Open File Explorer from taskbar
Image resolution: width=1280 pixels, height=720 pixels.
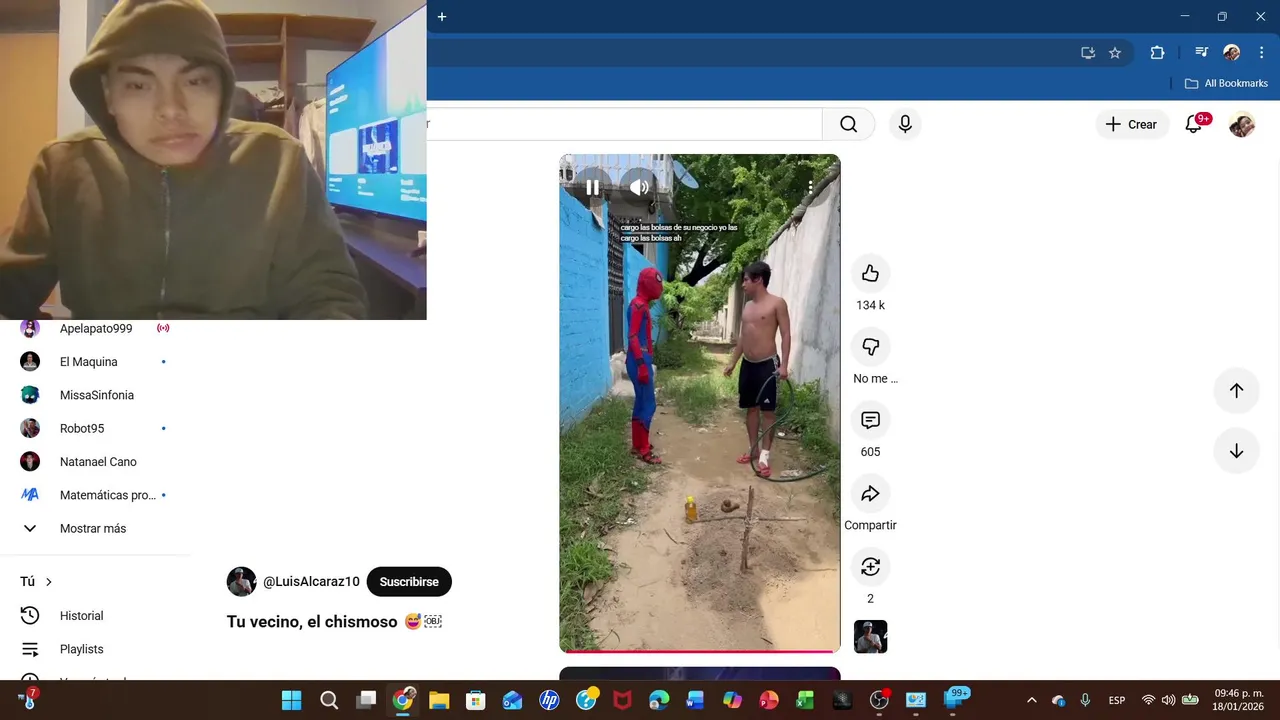click(439, 700)
